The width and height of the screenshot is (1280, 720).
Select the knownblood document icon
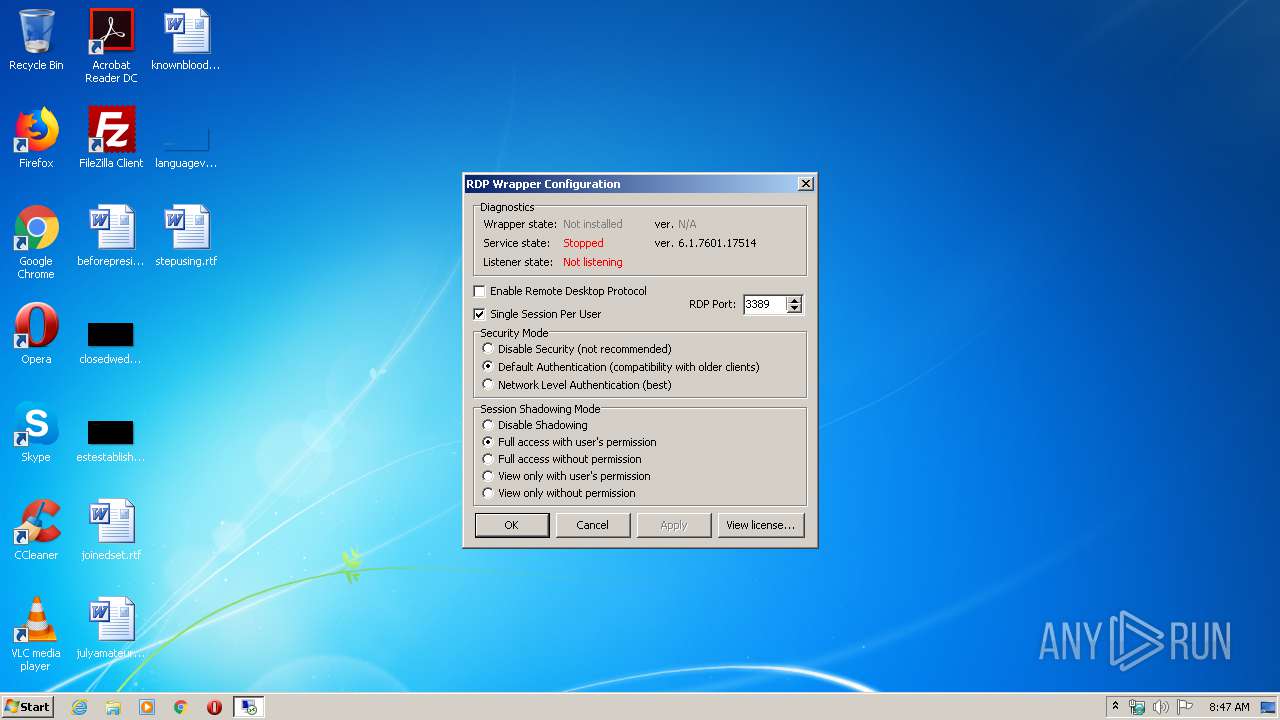[186, 40]
